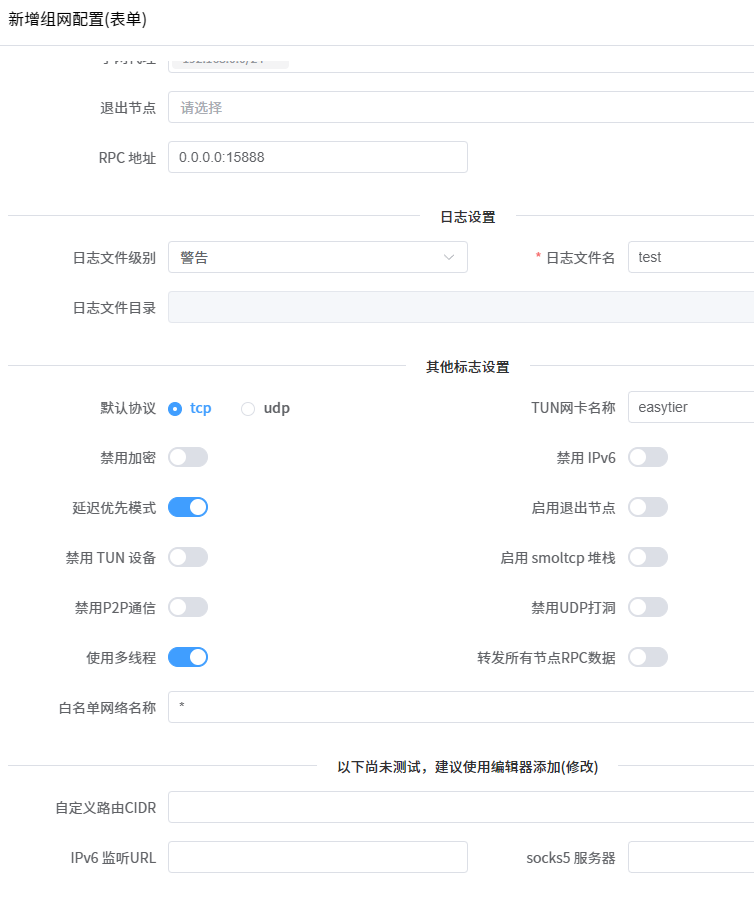Toggle the 禁用 TUN 设备 switch
Image resolution: width=754 pixels, height=902 pixels.
188,557
